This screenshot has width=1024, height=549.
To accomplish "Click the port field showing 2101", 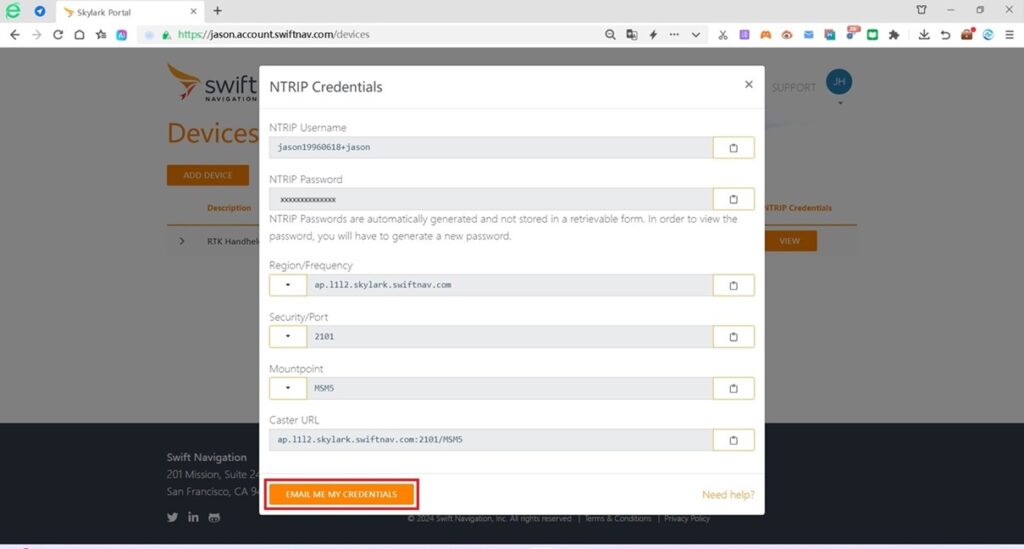I will point(509,337).
